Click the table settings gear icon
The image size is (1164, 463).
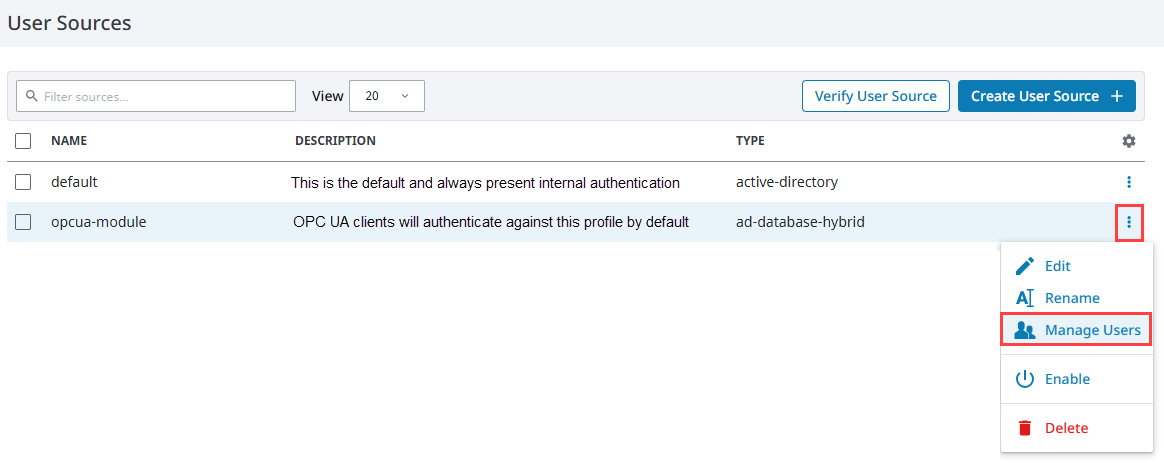[x=1128, y=141]
